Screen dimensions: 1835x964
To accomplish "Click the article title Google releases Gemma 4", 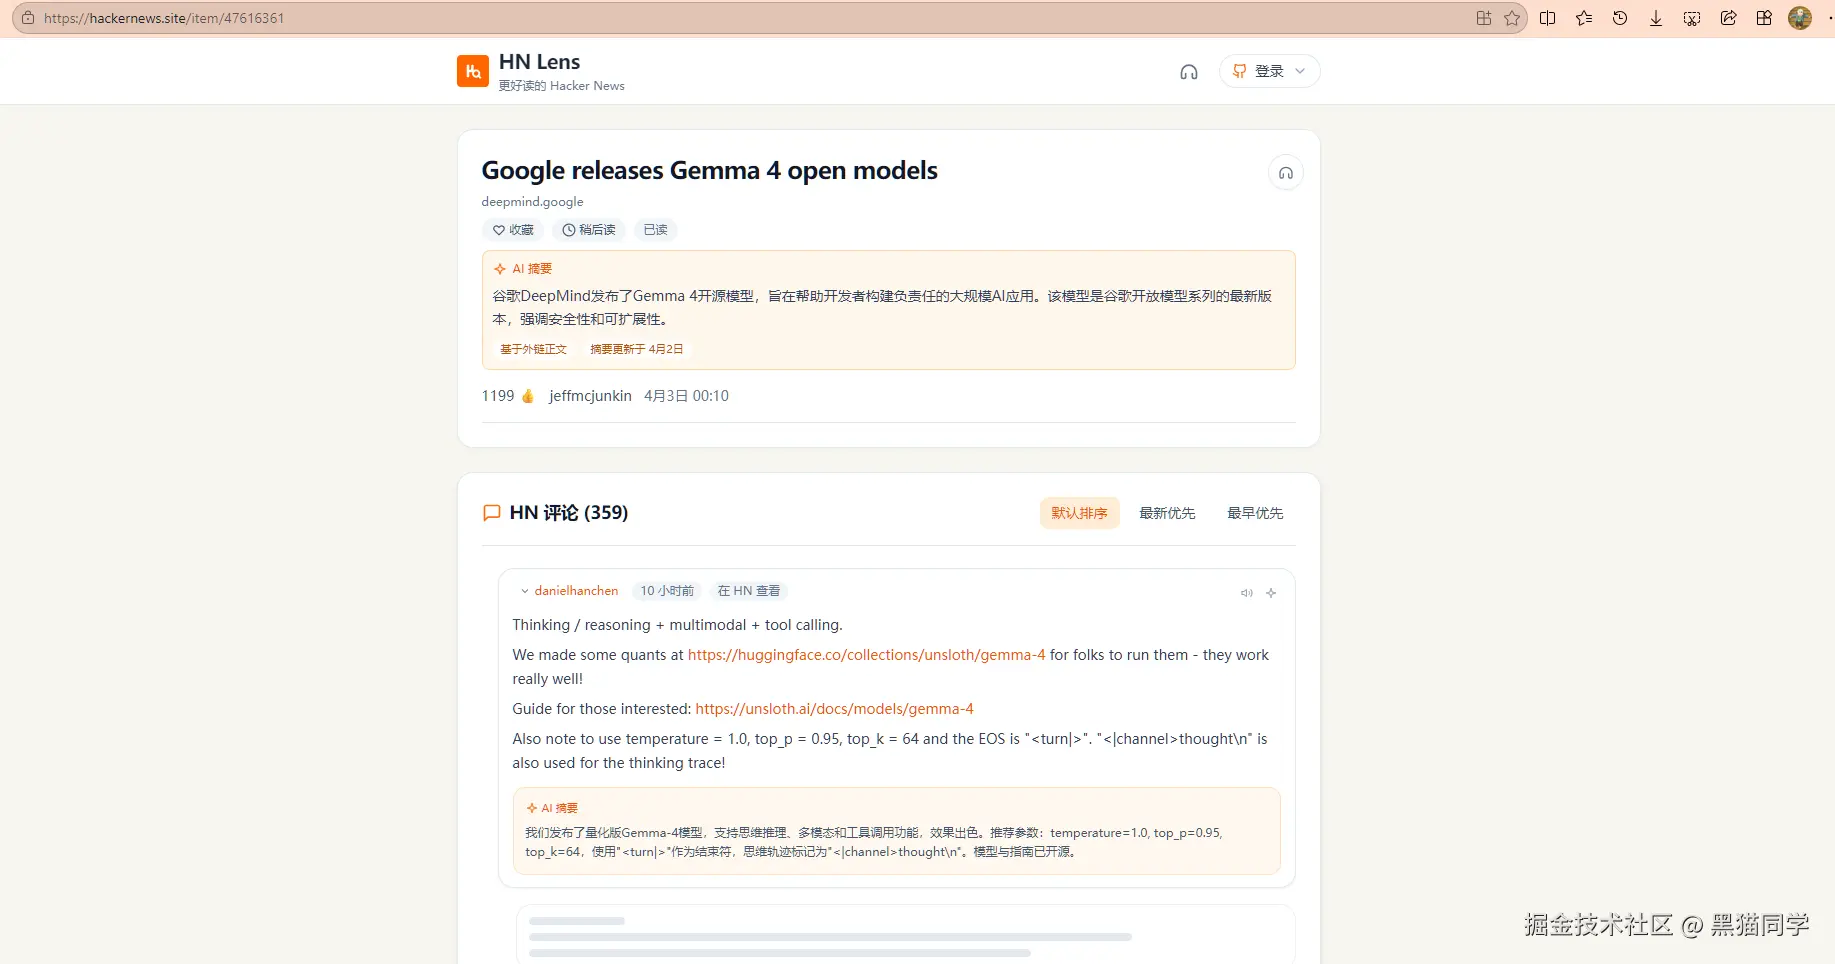I will 710,171.
